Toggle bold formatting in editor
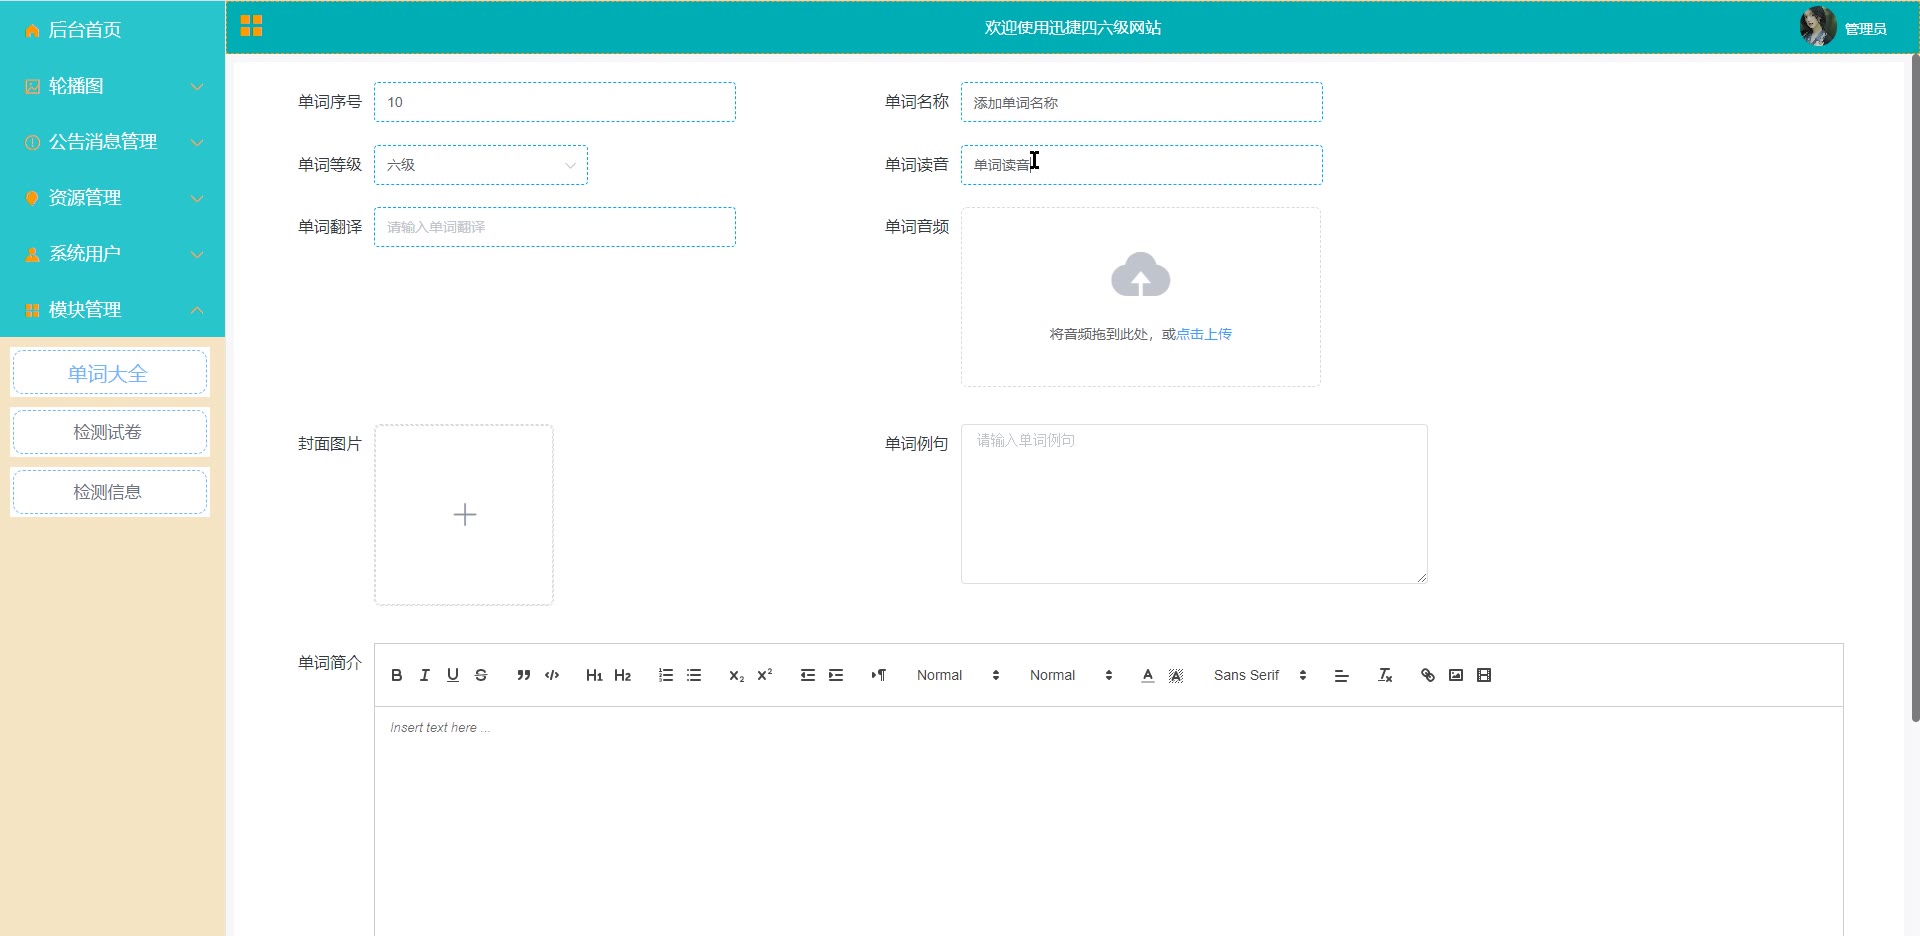The height and width of the screenshot is (936, 1920). 397,675
